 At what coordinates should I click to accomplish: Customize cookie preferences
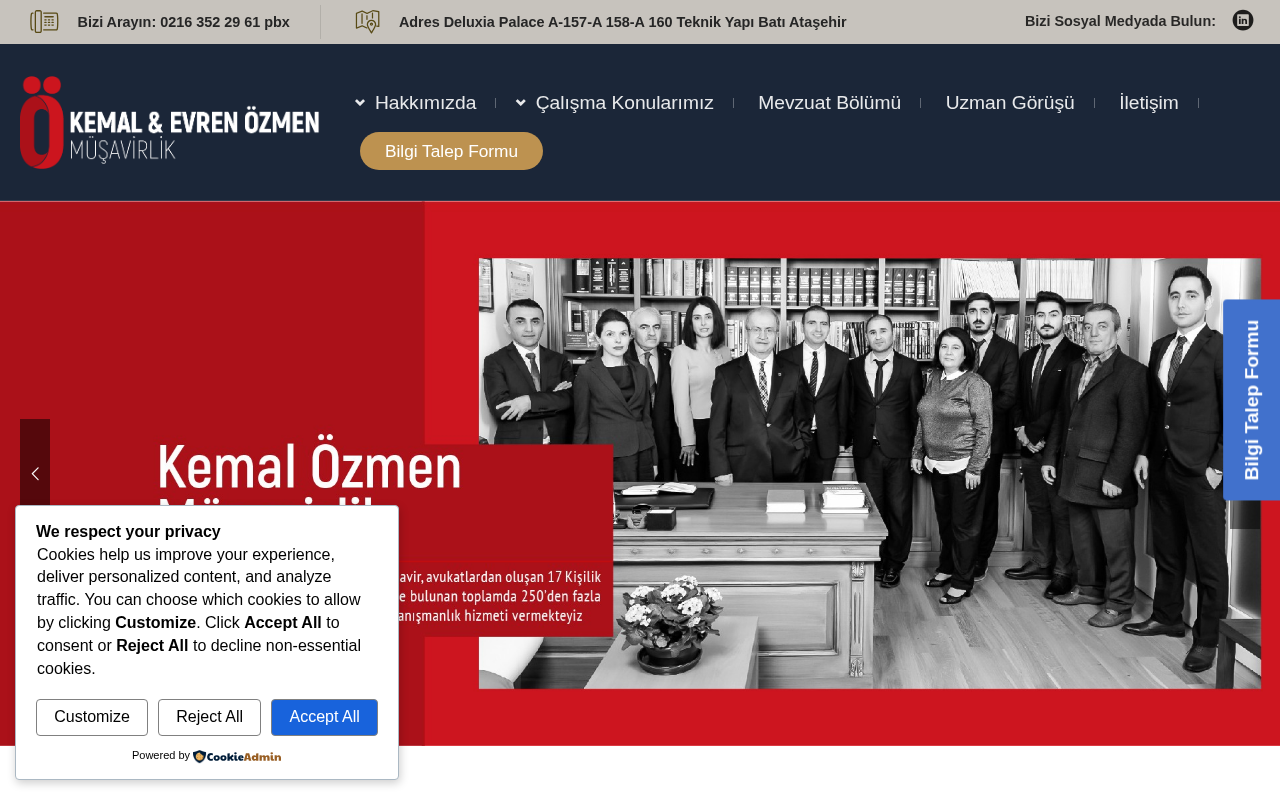pos(92,717)
